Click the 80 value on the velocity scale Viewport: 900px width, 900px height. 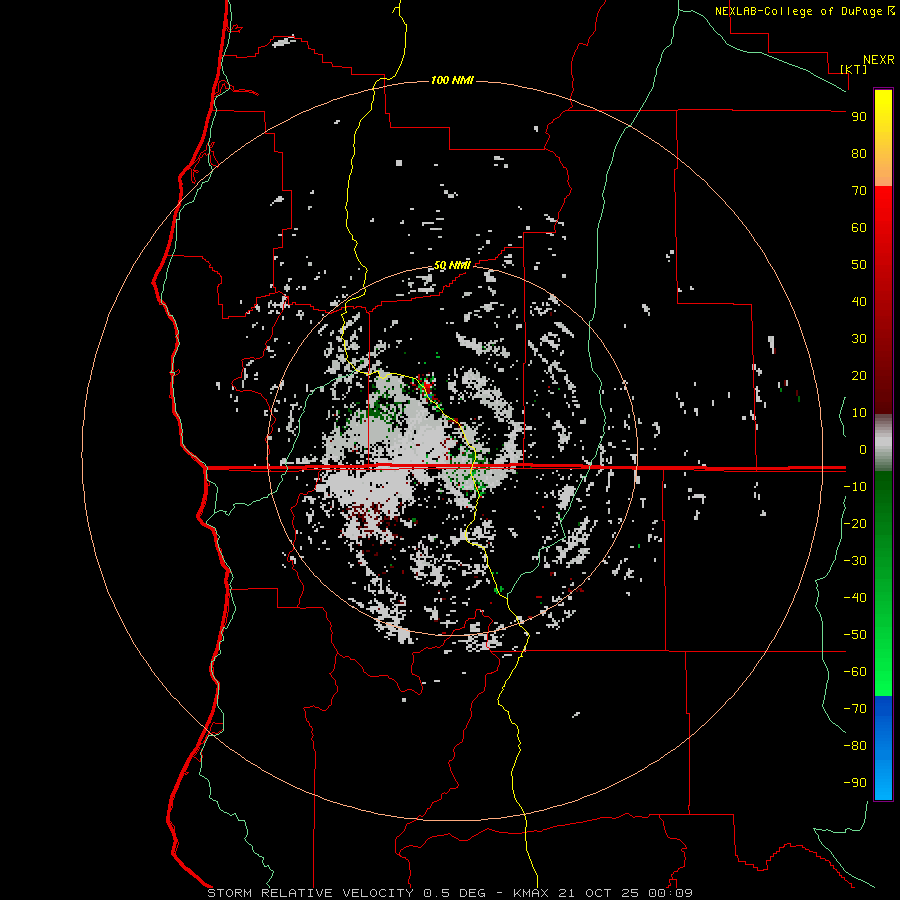859,154
